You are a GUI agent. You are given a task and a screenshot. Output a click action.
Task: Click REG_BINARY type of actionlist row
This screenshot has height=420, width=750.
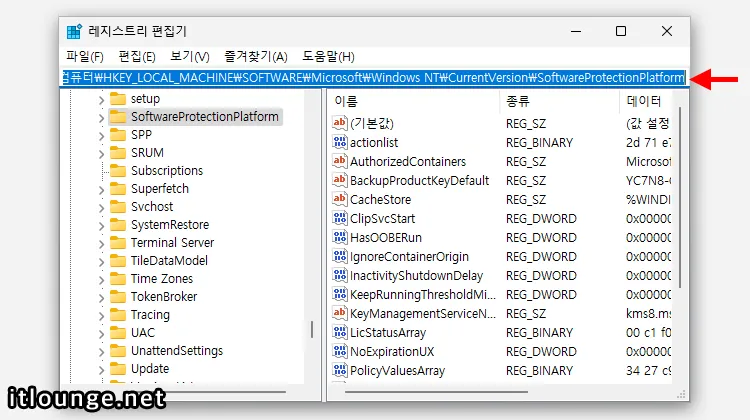click(x=539, y=143)
